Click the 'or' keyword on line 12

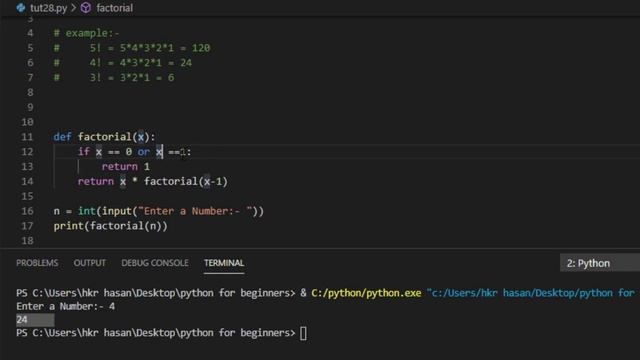point(144,152)
